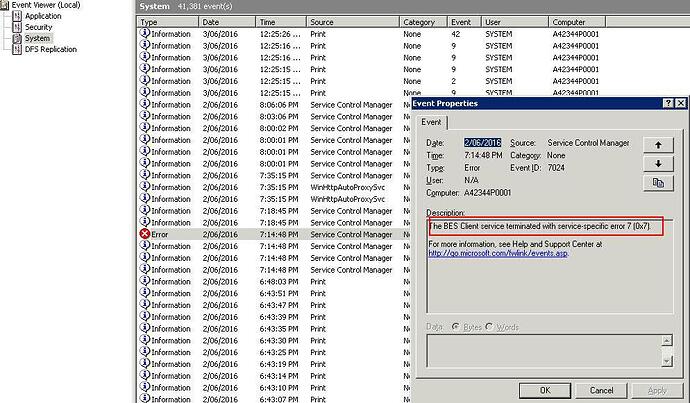Screen dimensions: 690x403
Task: Click the Application log icon in the tree
Action: (17, 16)
